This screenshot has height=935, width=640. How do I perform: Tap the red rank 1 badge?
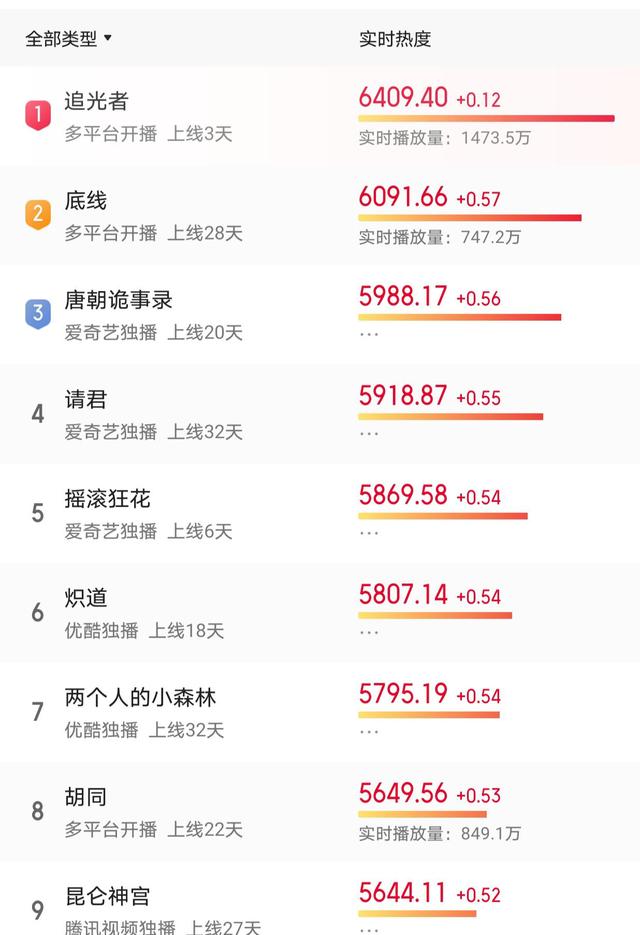coord(37,115)
